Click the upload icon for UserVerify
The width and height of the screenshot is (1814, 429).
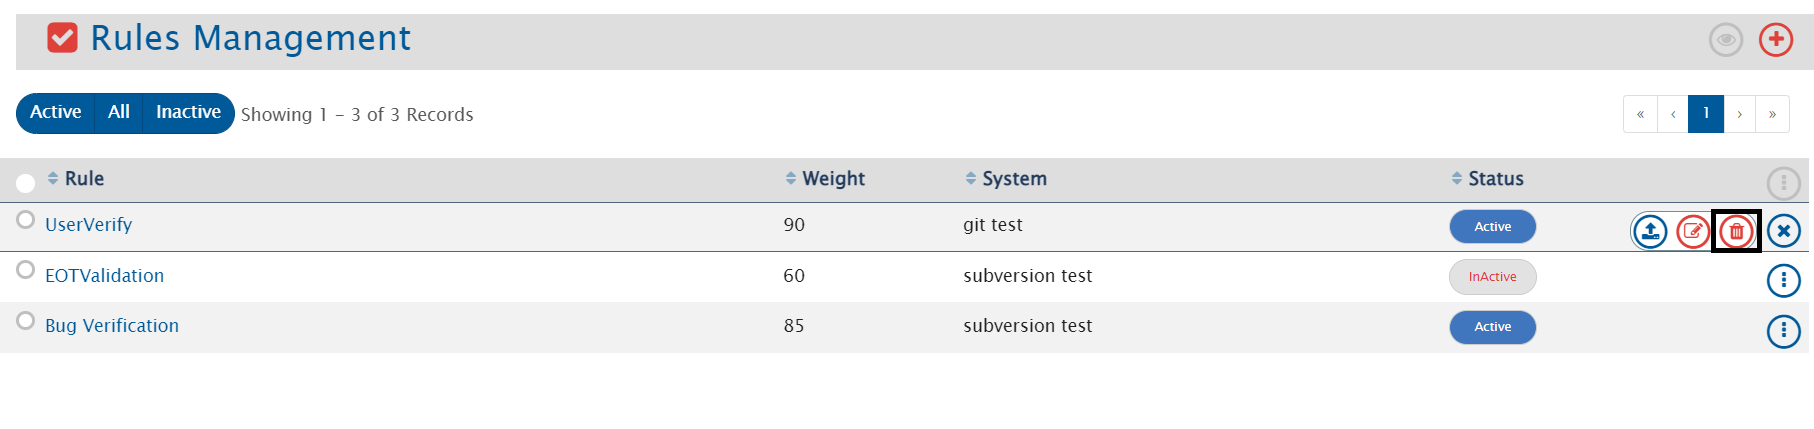[x=1650, y=232]
